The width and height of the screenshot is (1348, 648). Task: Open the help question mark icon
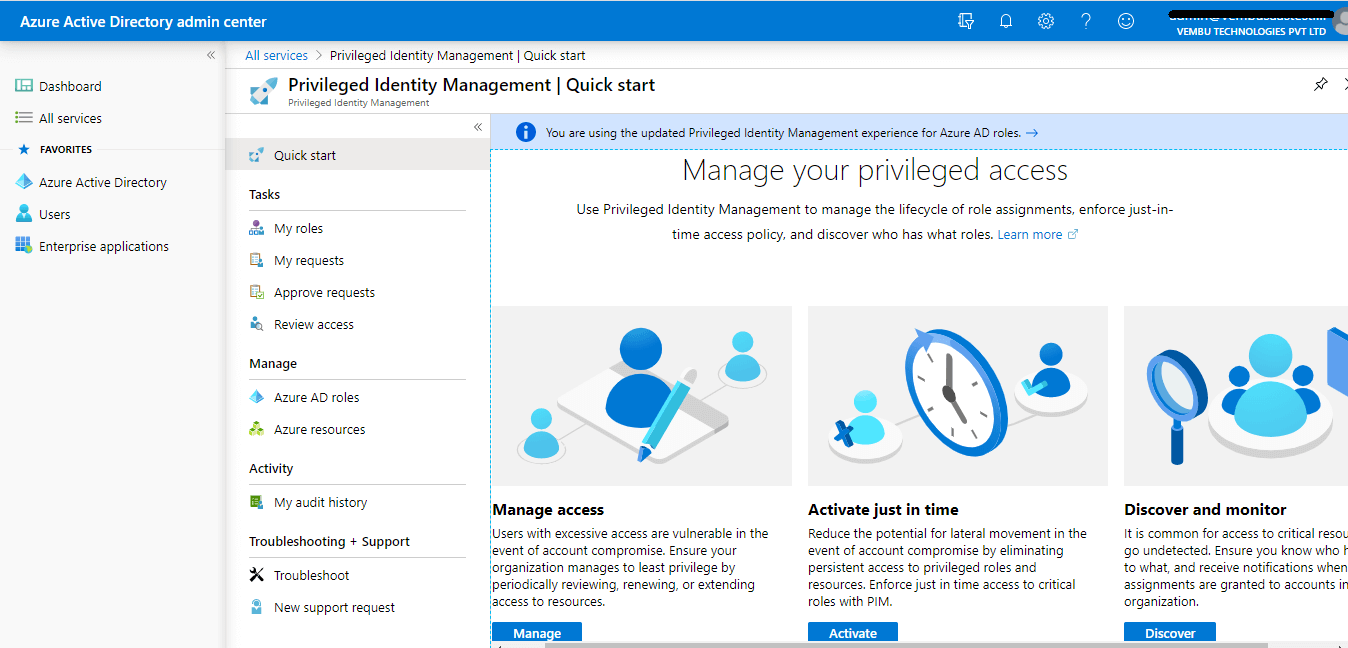(x=1086, y=21)
